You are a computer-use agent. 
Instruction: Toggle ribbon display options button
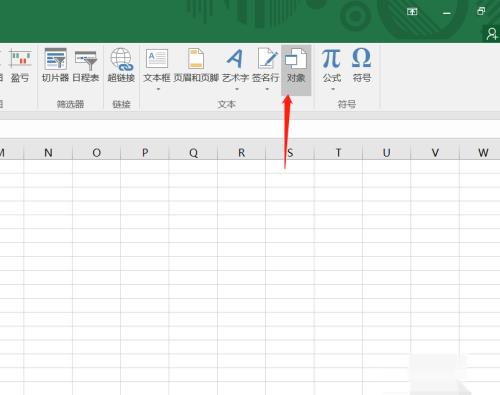pos(412,12)
